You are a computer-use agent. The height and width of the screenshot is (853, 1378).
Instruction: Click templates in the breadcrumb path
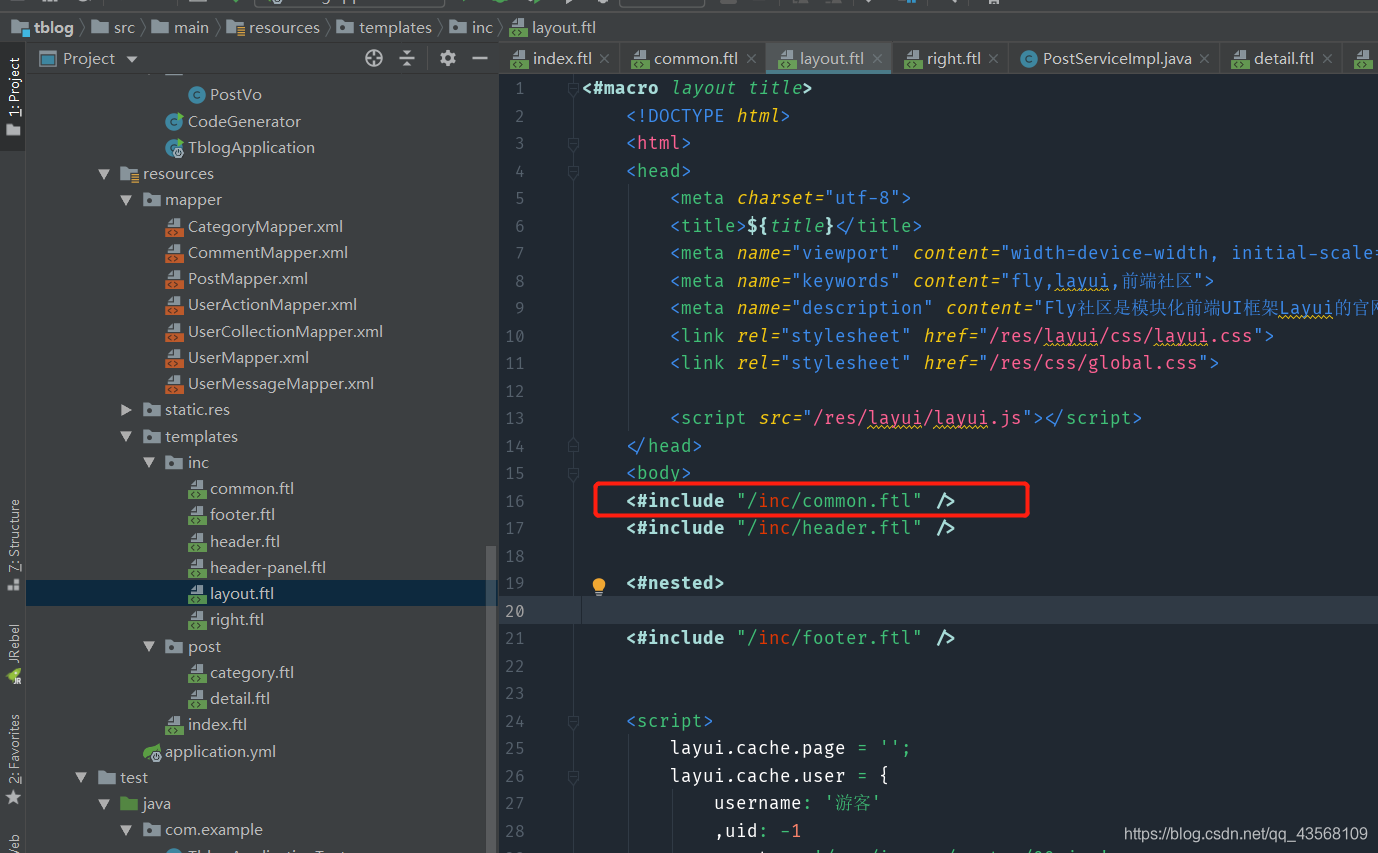tap(395, 27)
